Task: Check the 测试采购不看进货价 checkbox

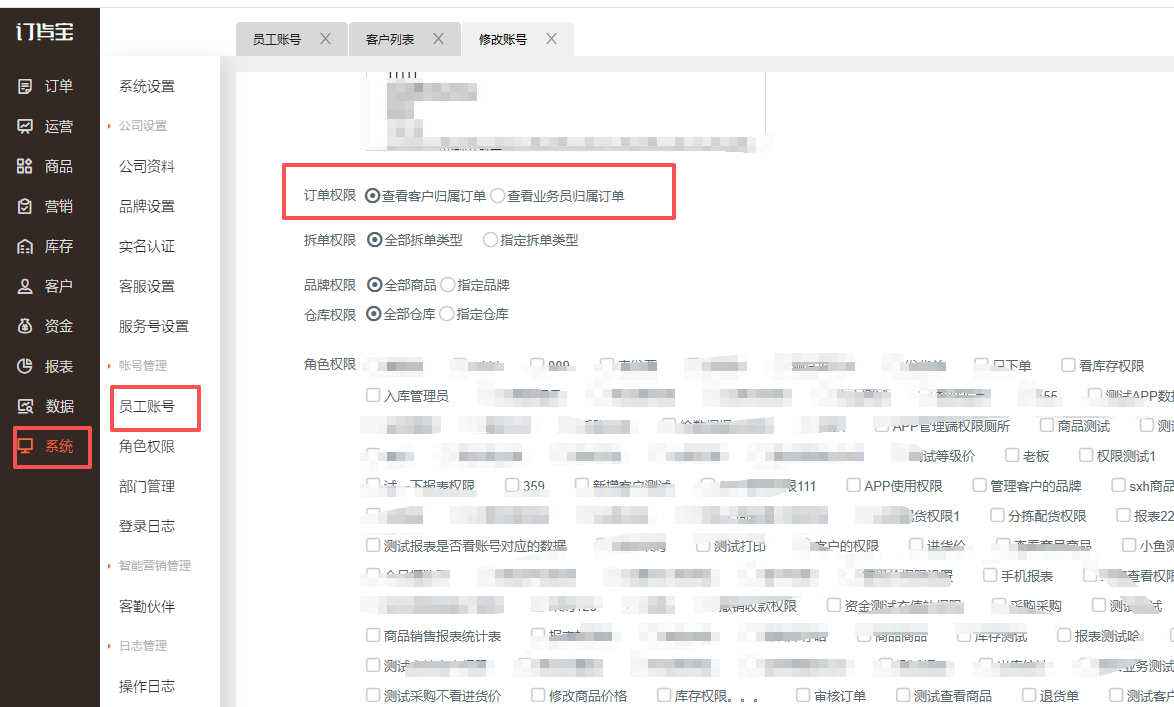Action: 373,695
